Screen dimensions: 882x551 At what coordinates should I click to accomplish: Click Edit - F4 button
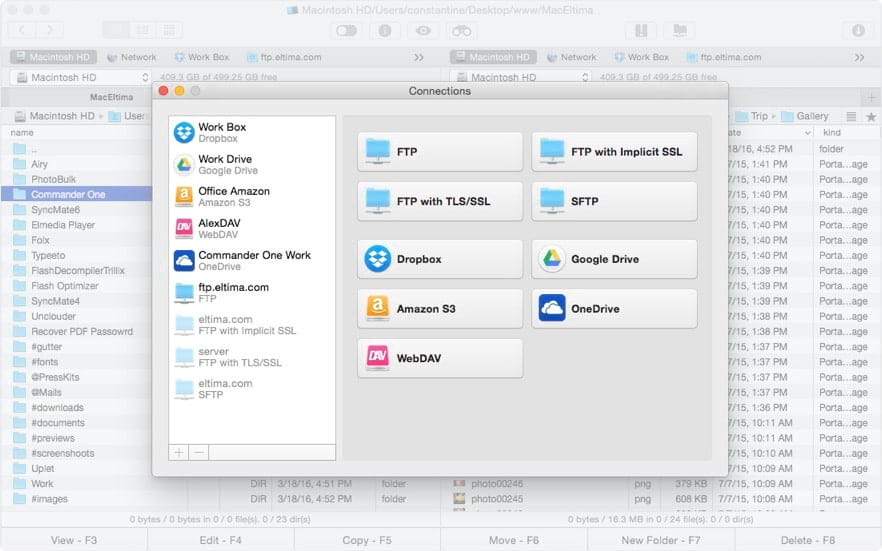[220, 540]
